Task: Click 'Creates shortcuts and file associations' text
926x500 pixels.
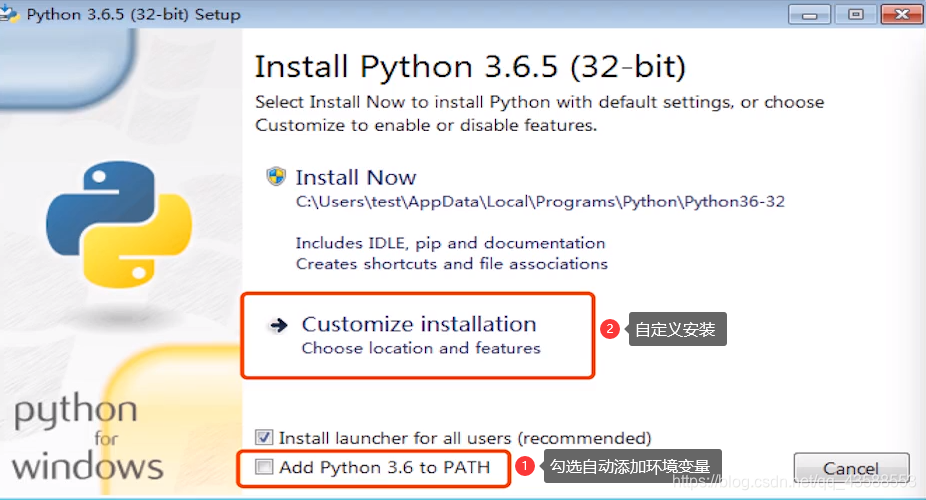Action: pyautogui.click(x=451, y=264)
